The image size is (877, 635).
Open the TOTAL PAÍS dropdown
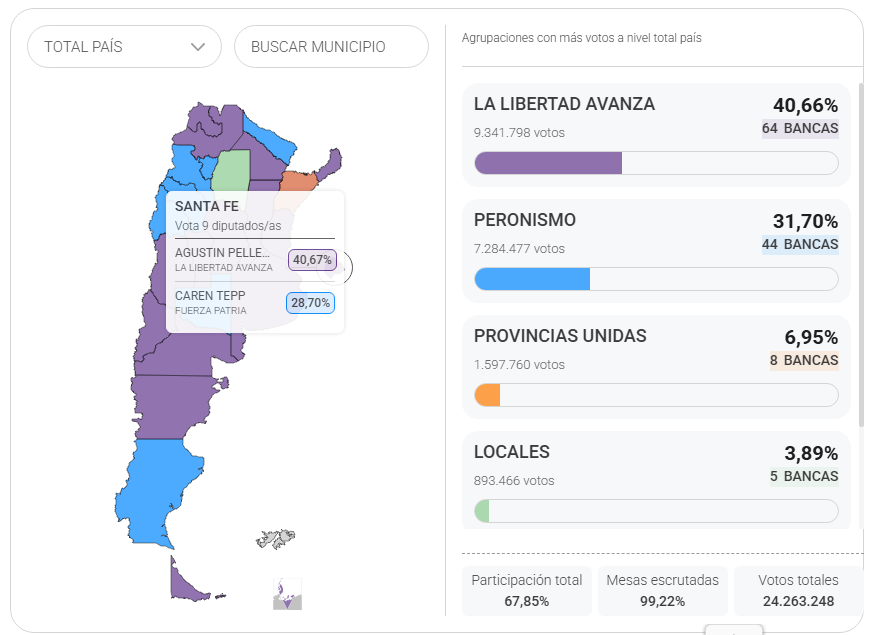click(x=124, y=47)
